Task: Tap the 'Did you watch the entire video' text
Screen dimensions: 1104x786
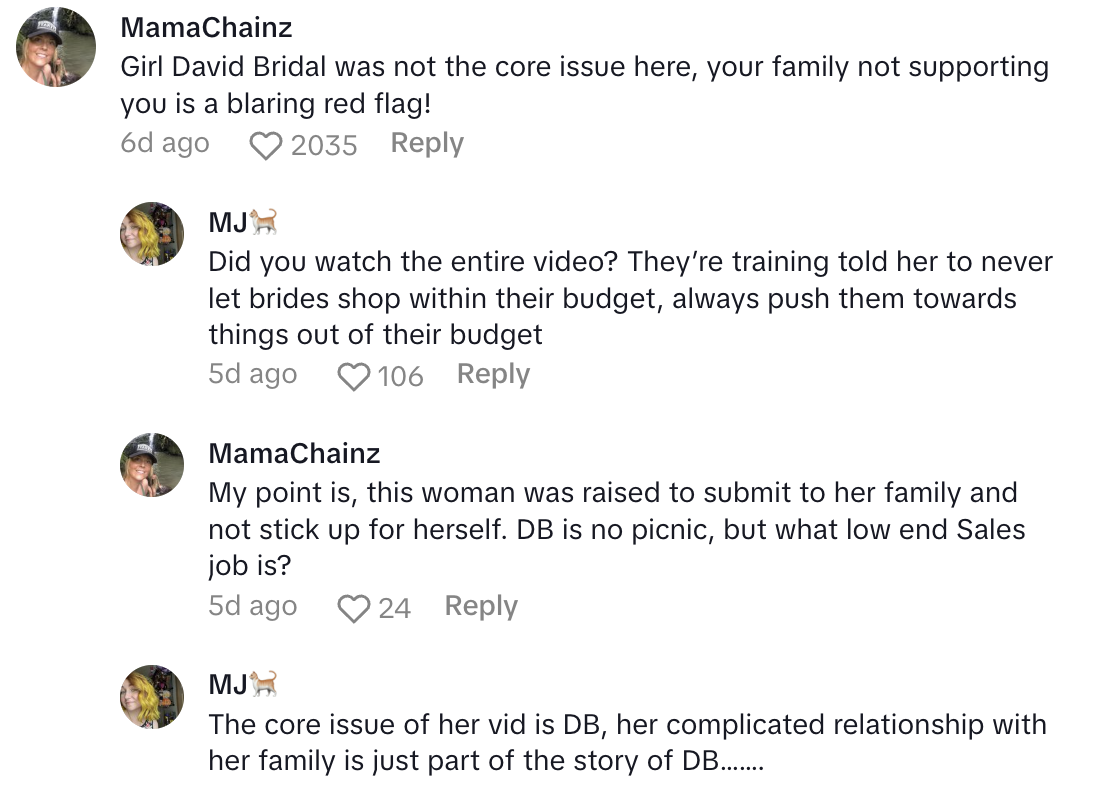Action: coord(630,298)
